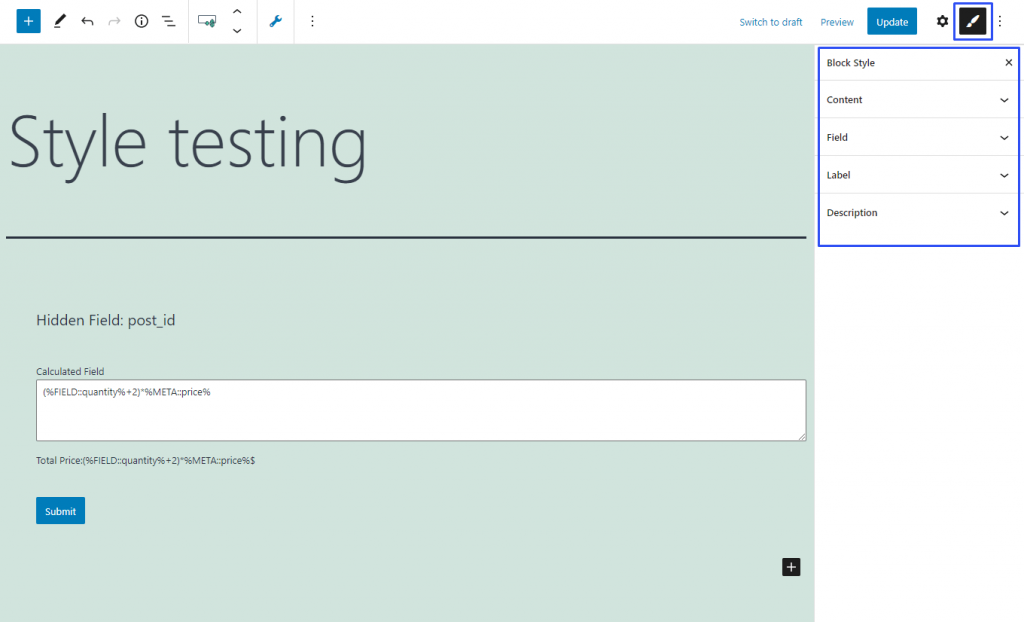Click the Update button
The height and width of the screenshot is (622, 1024).
(892, 22)
